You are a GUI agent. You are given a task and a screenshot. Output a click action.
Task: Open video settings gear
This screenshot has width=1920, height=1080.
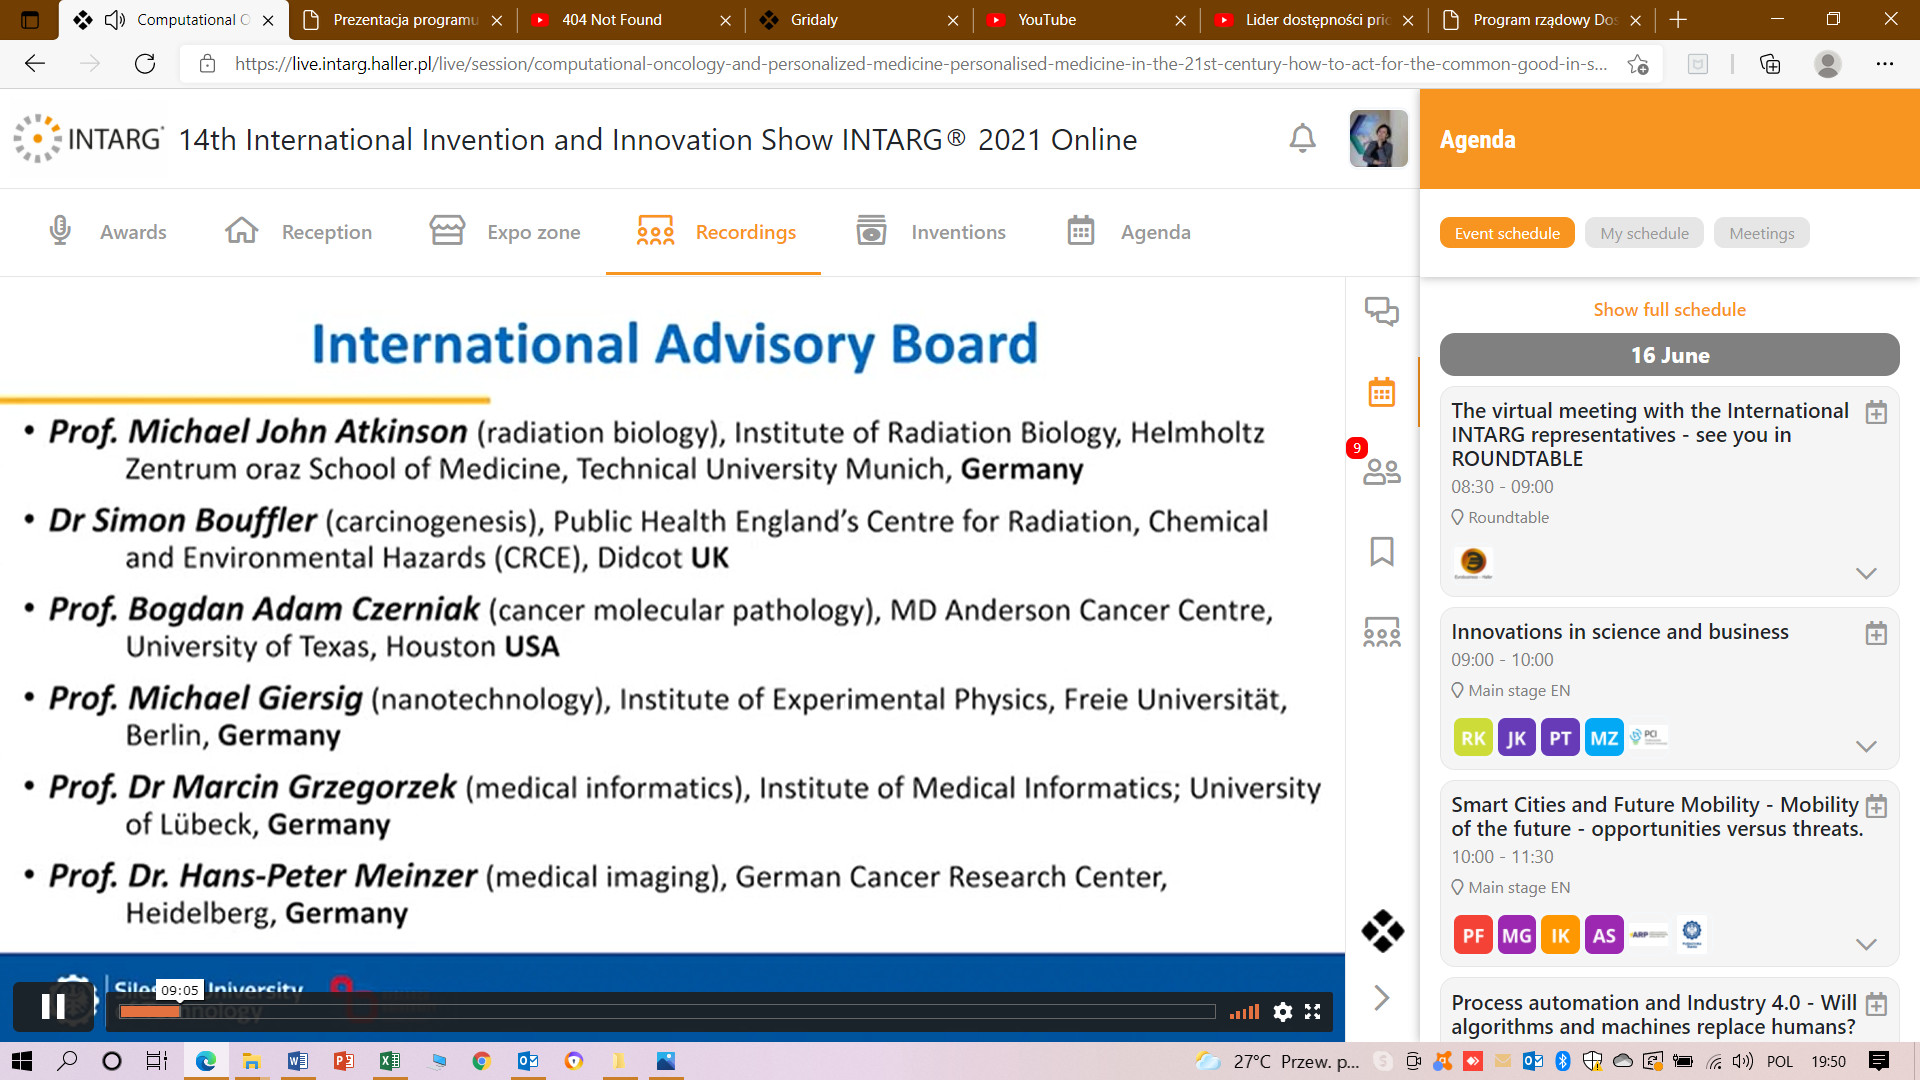click(1283, 1012)
